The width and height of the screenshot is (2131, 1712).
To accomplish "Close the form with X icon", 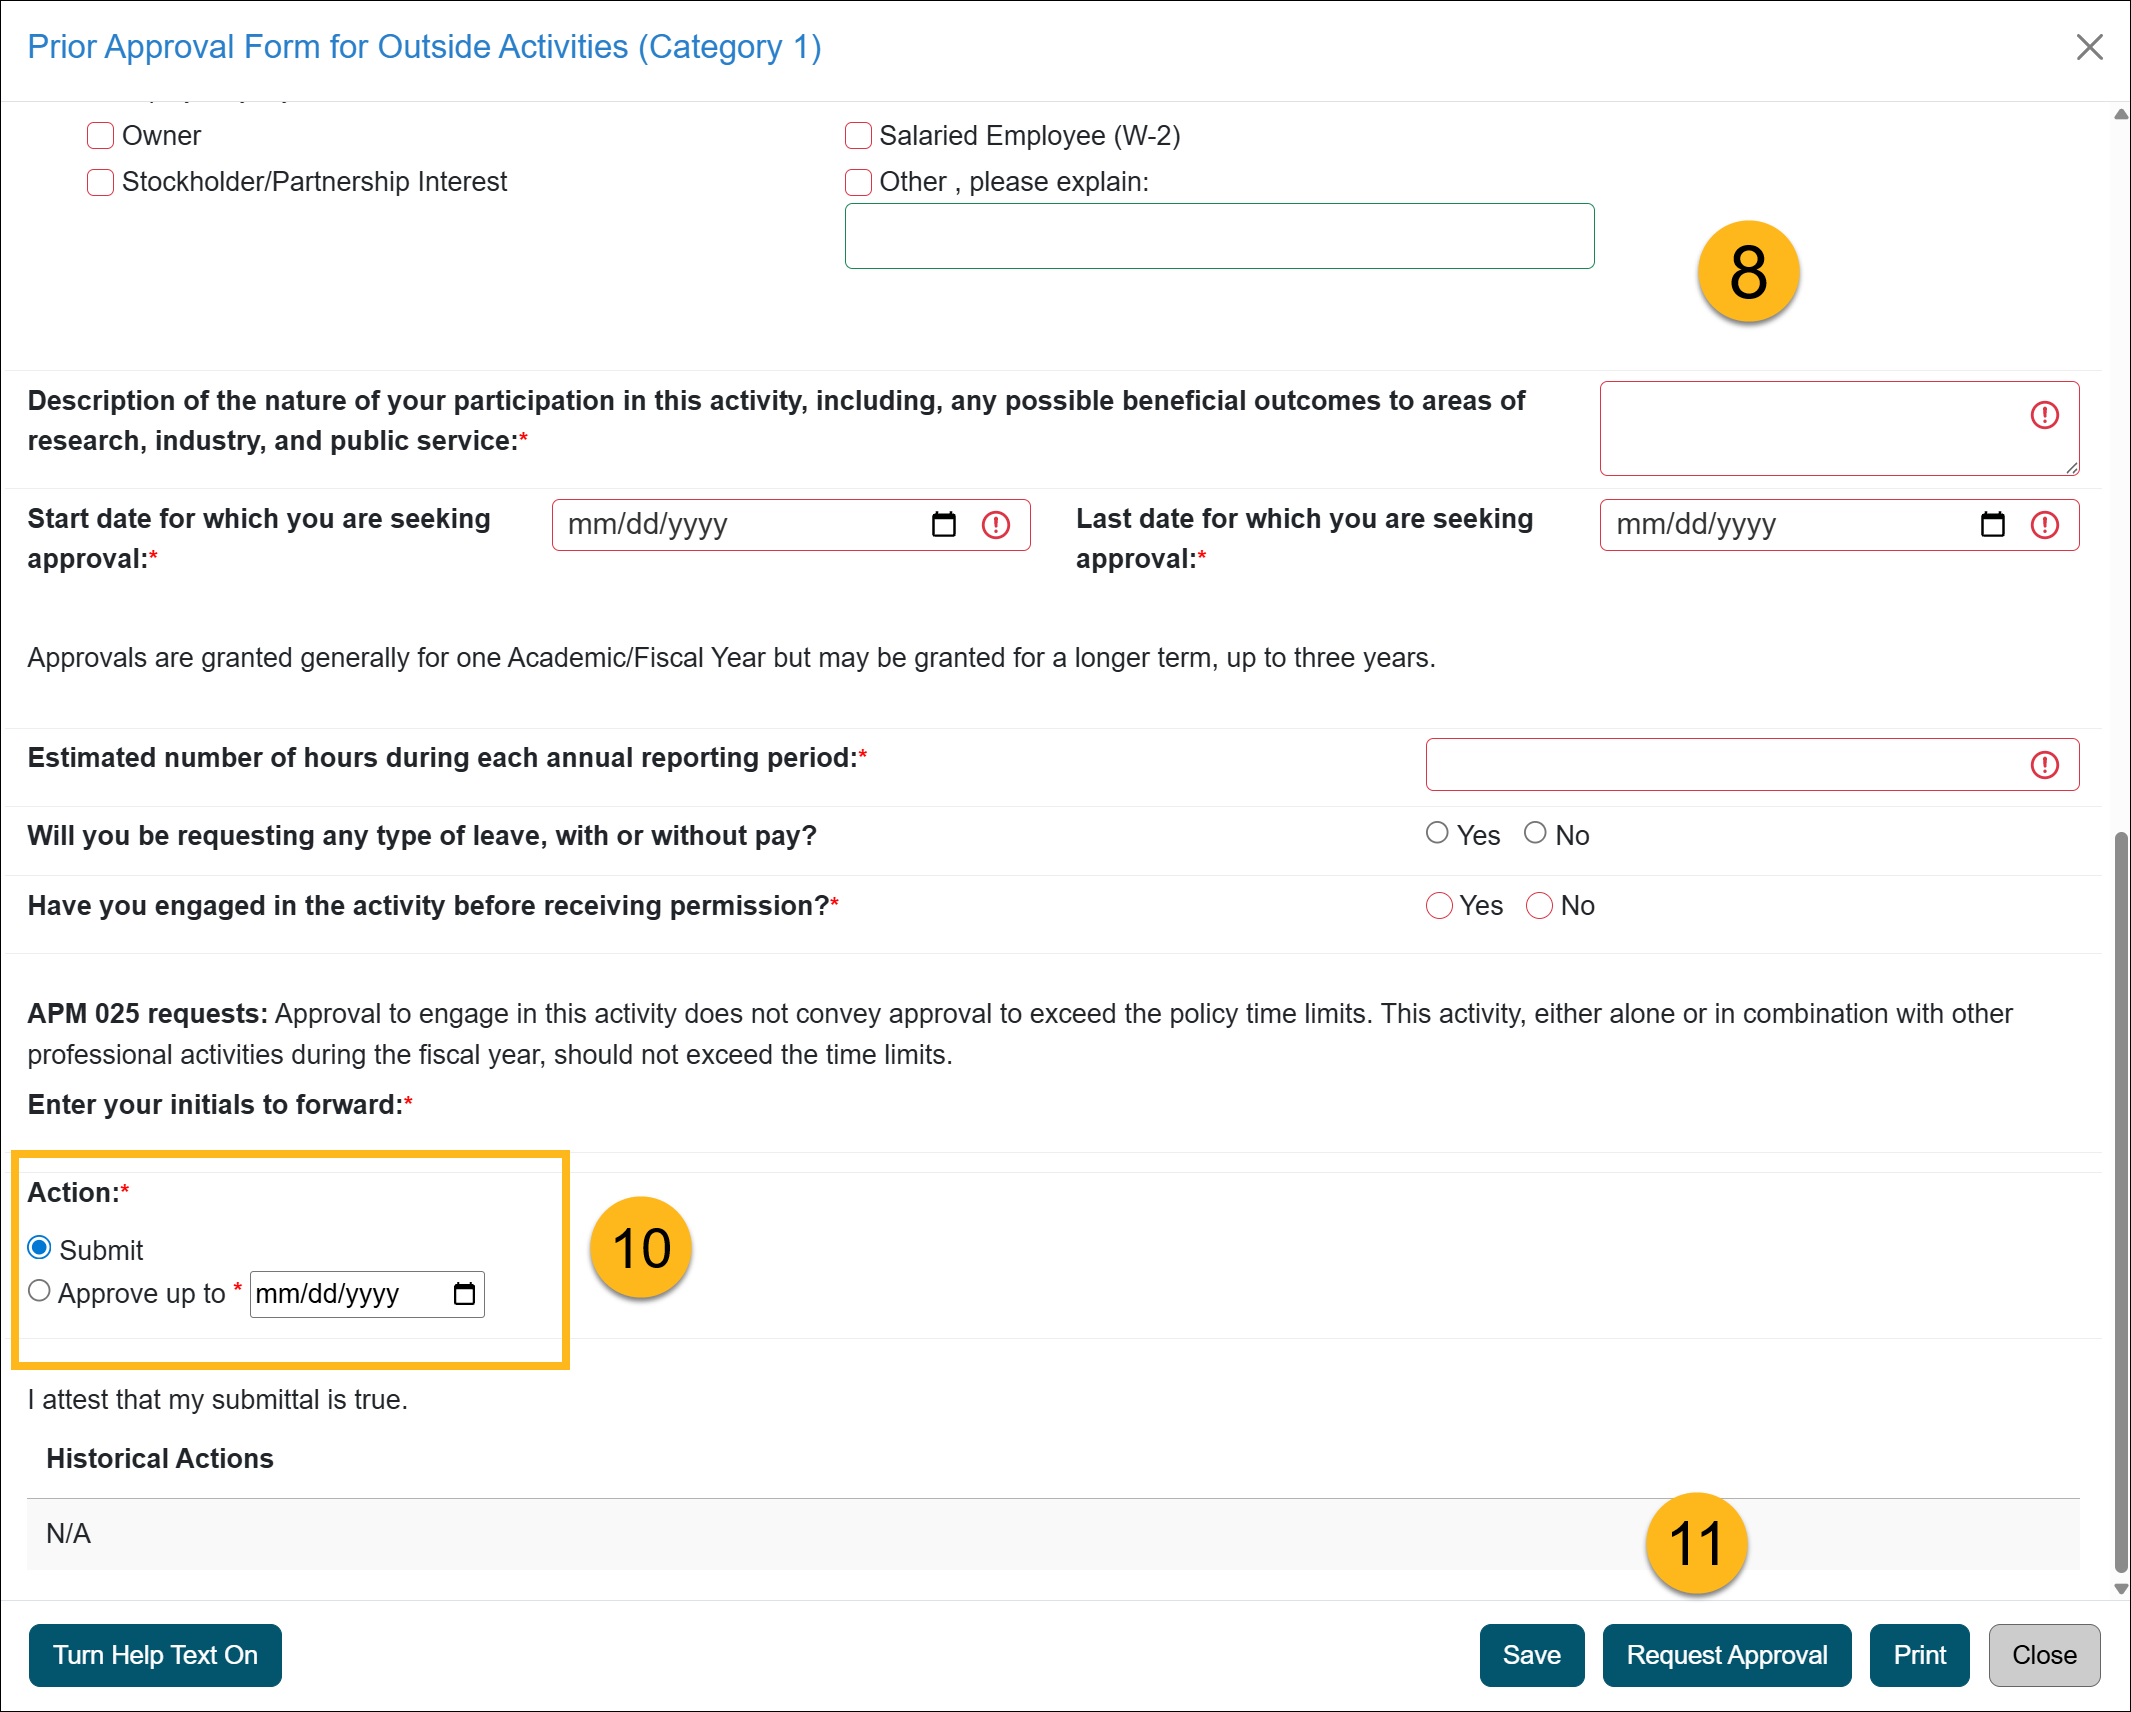I will [2089, 47].
